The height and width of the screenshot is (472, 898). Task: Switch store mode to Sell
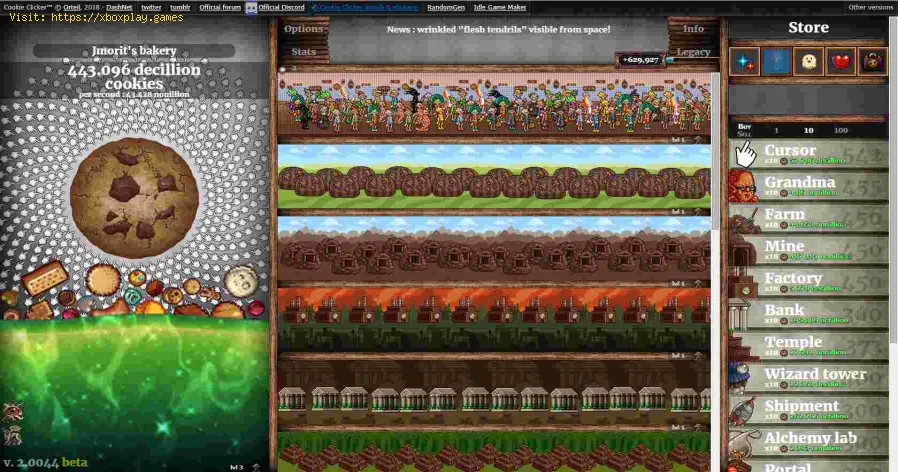744,134
